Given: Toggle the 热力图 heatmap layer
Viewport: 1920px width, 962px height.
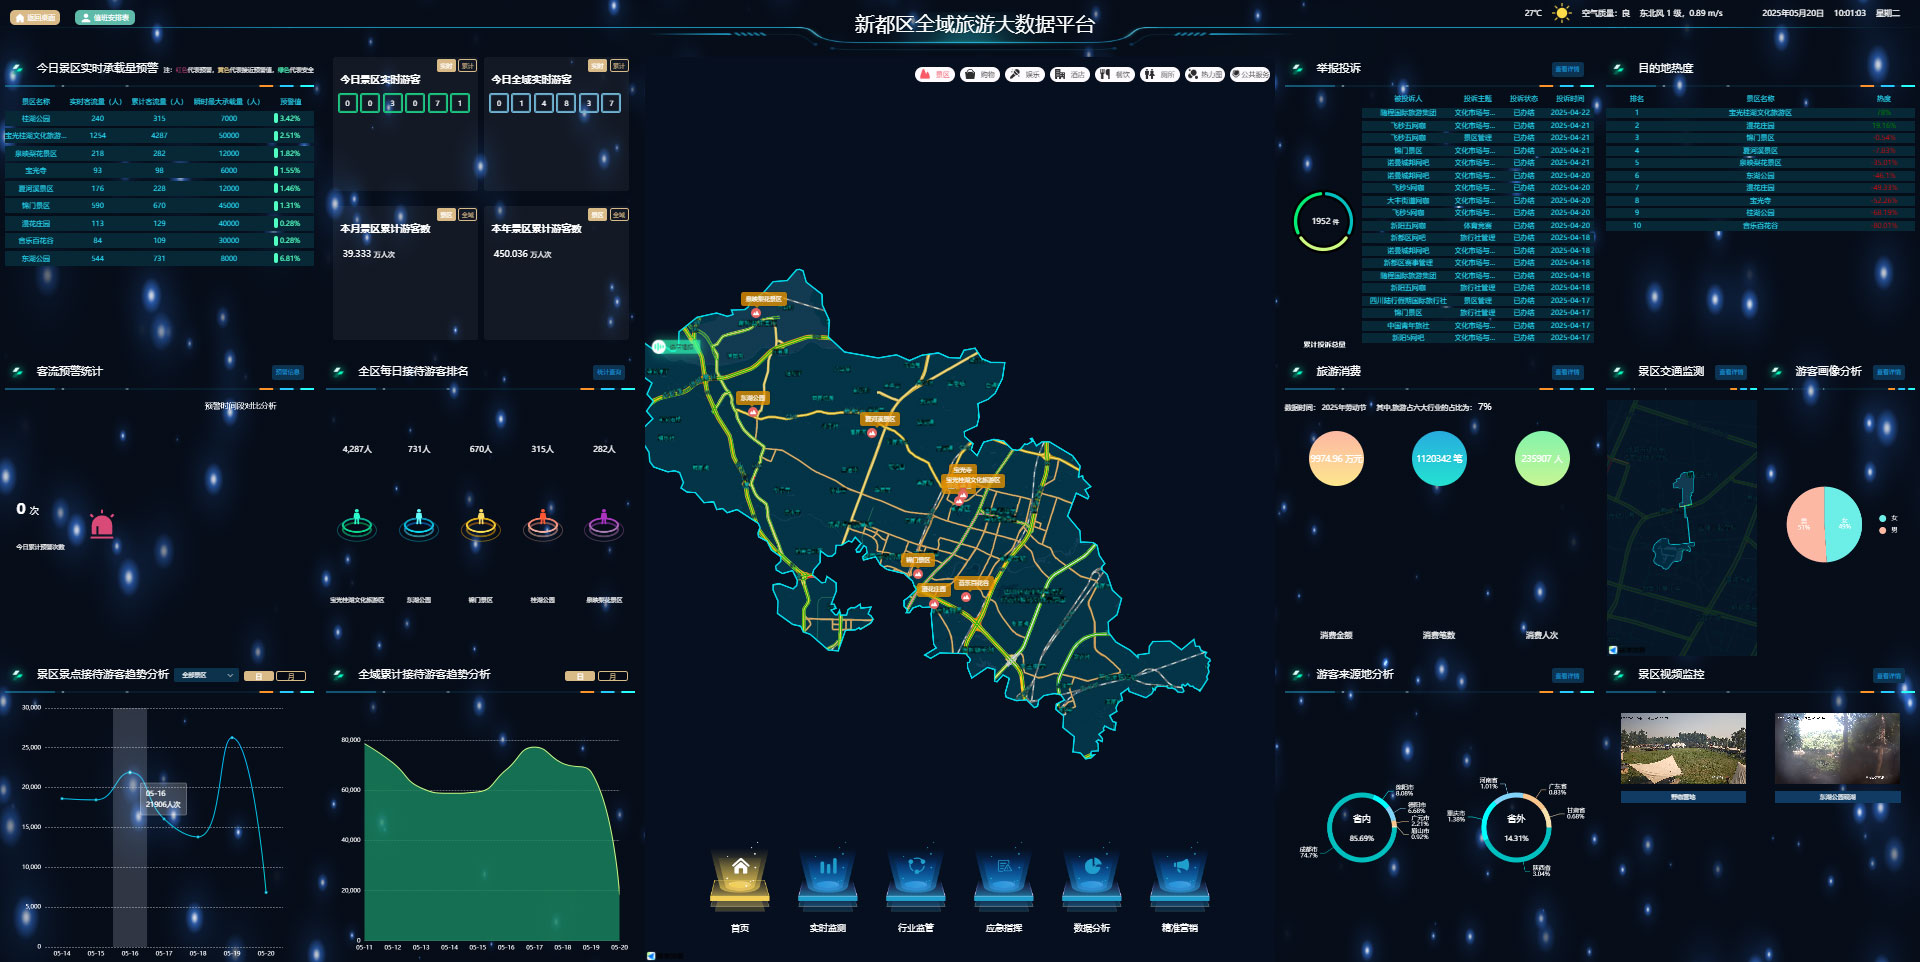Looking at the screenshot, I should click(1205, 75).
